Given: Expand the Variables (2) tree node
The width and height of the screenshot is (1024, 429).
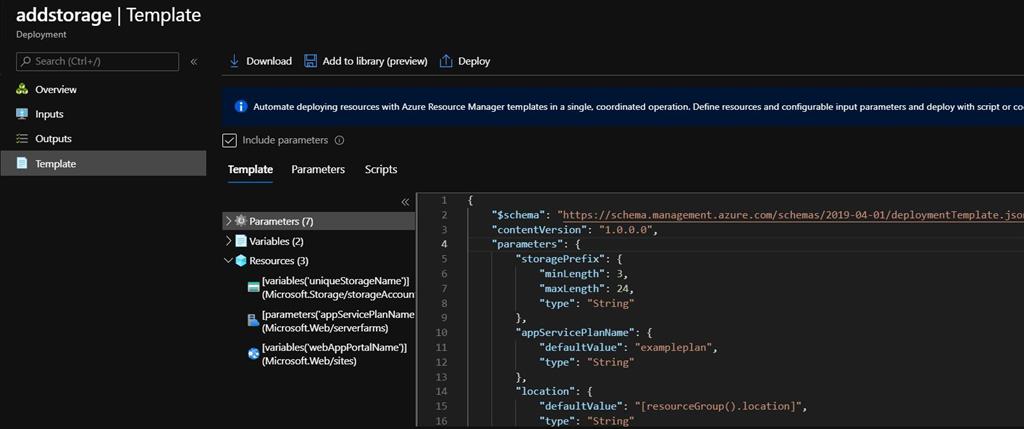Looking at the screenshot, I should pos(229,241).
